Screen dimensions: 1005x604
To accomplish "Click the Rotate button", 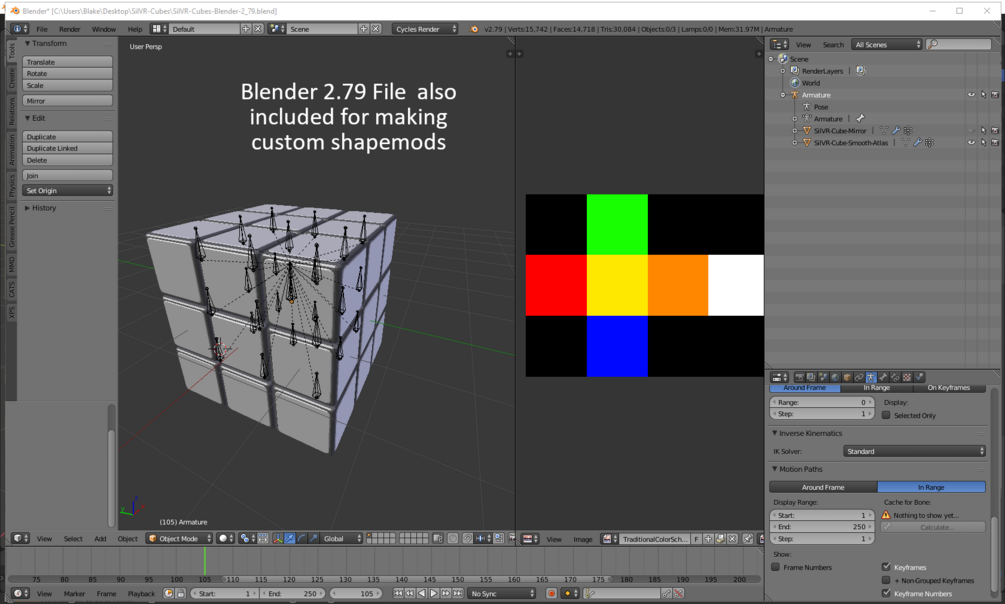I will tap(67, 74).
